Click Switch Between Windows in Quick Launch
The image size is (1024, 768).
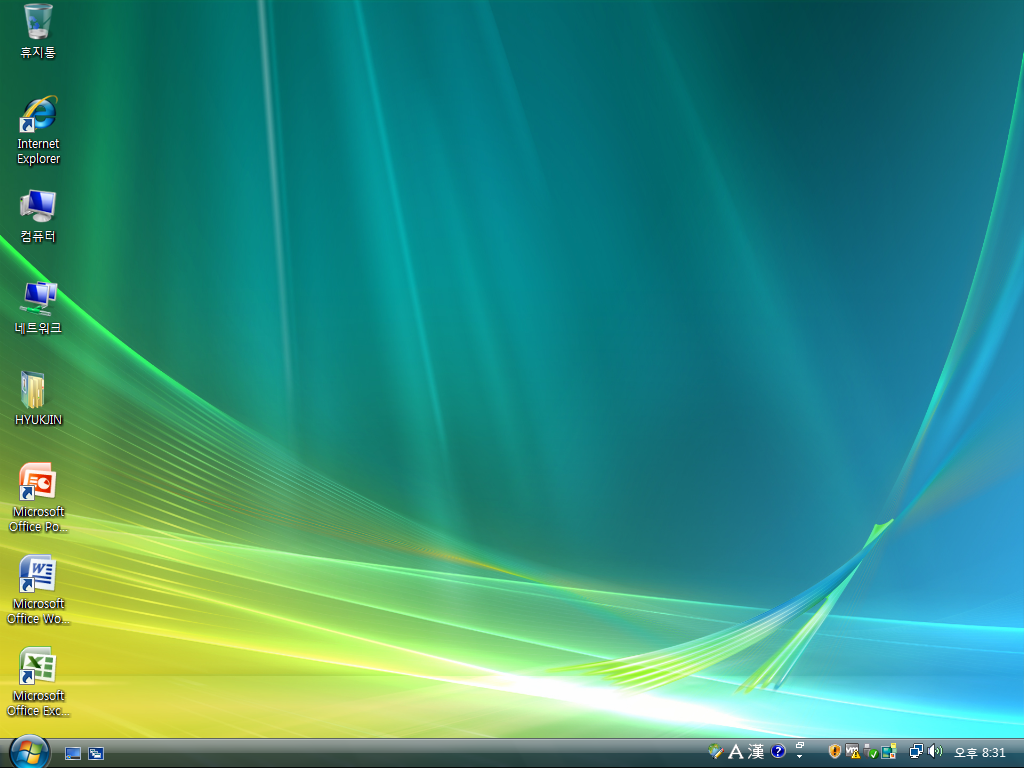point(96,754)
